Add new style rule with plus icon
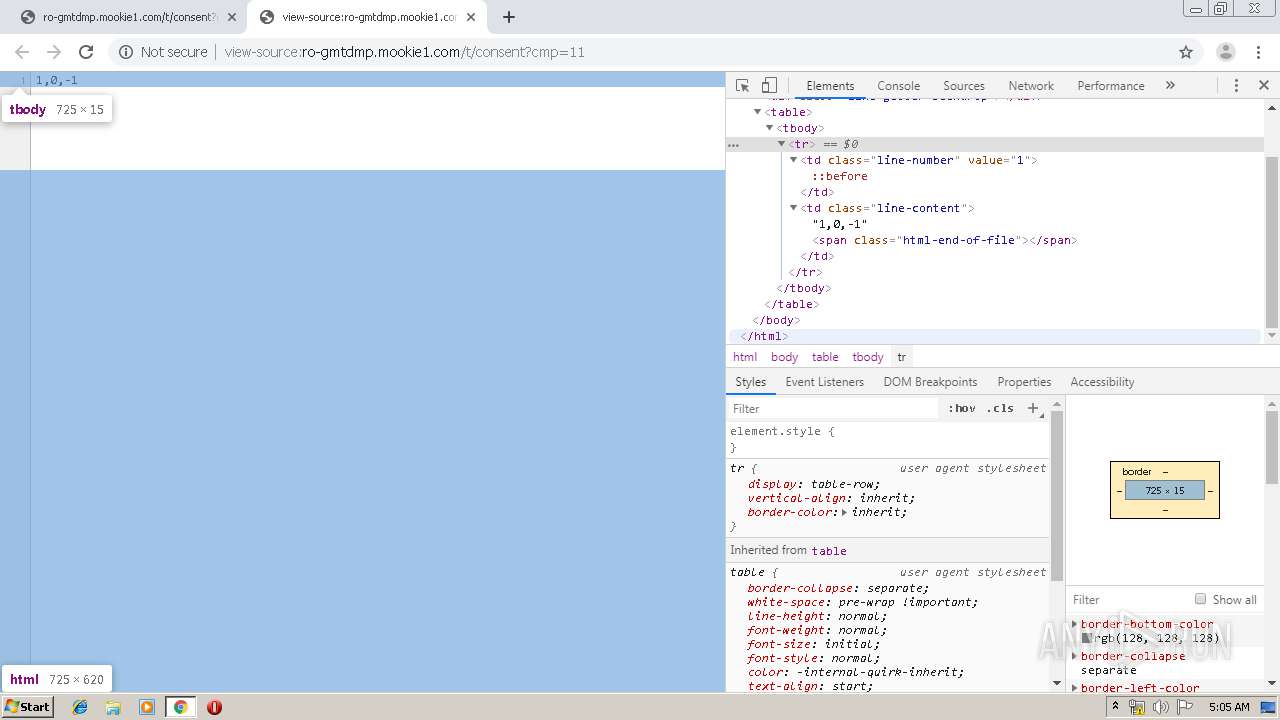The height and width of the screenshot is (720, 1280). click(1033, 408)
